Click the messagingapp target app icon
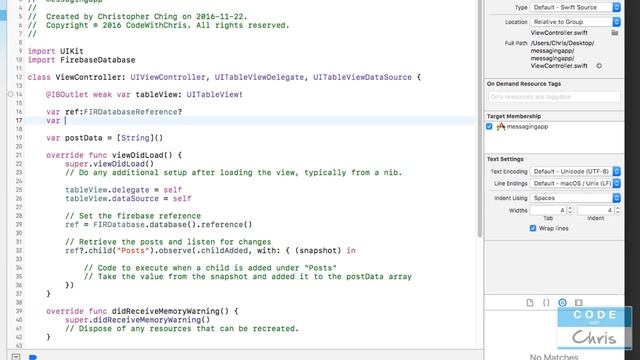Image resolution: width=640 pixels, height=360 pixels. (500, 127)
